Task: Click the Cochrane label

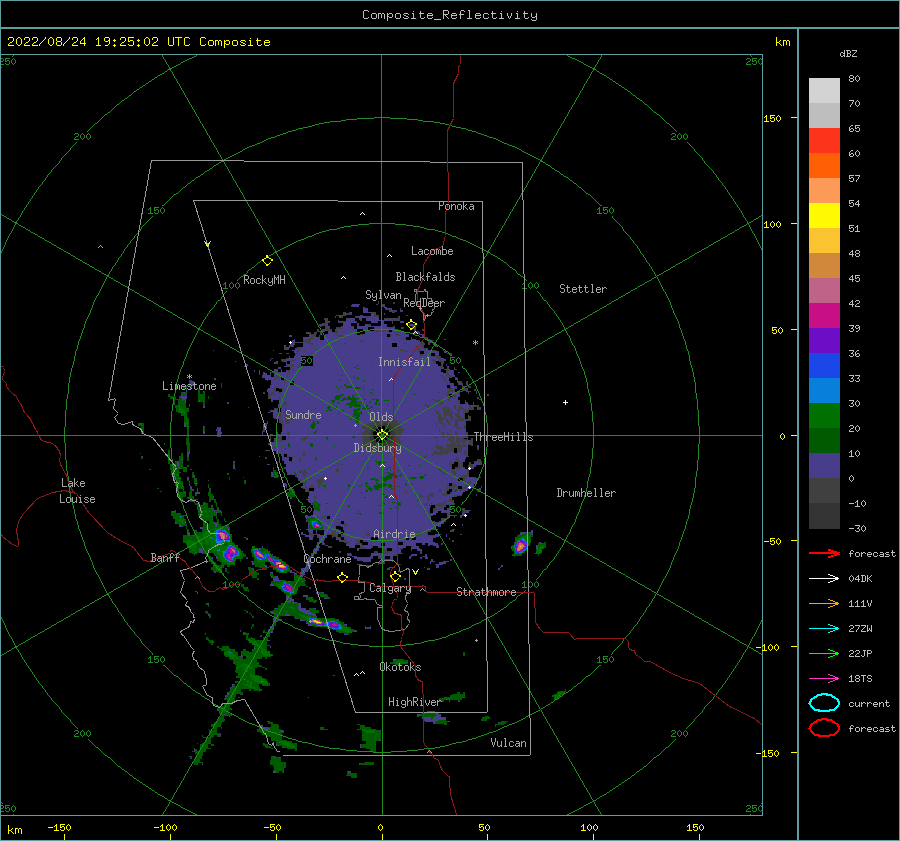Action: [x=327, y=559]
